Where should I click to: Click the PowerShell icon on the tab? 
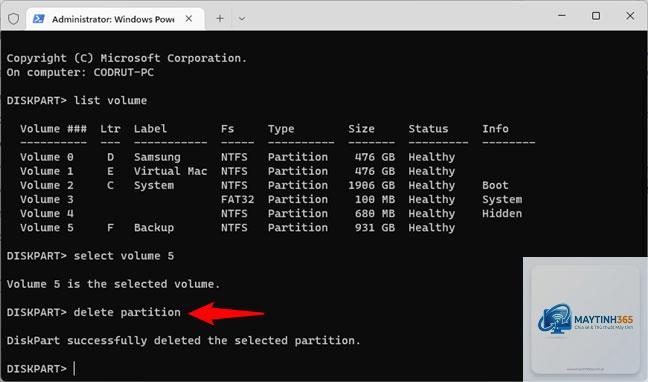coord(38,19)
